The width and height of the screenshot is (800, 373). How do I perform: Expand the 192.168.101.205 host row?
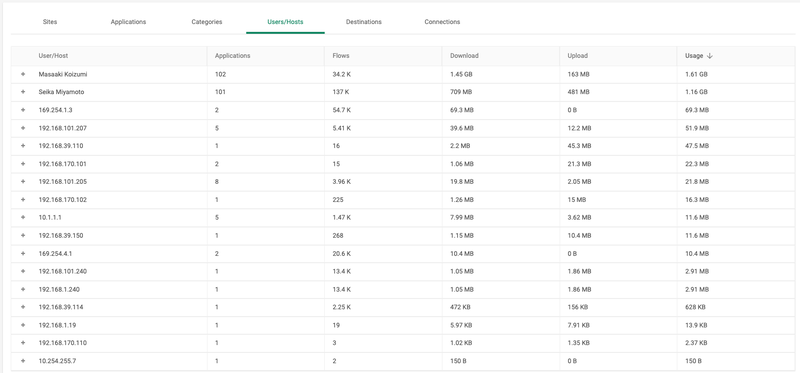pos(23,182)
